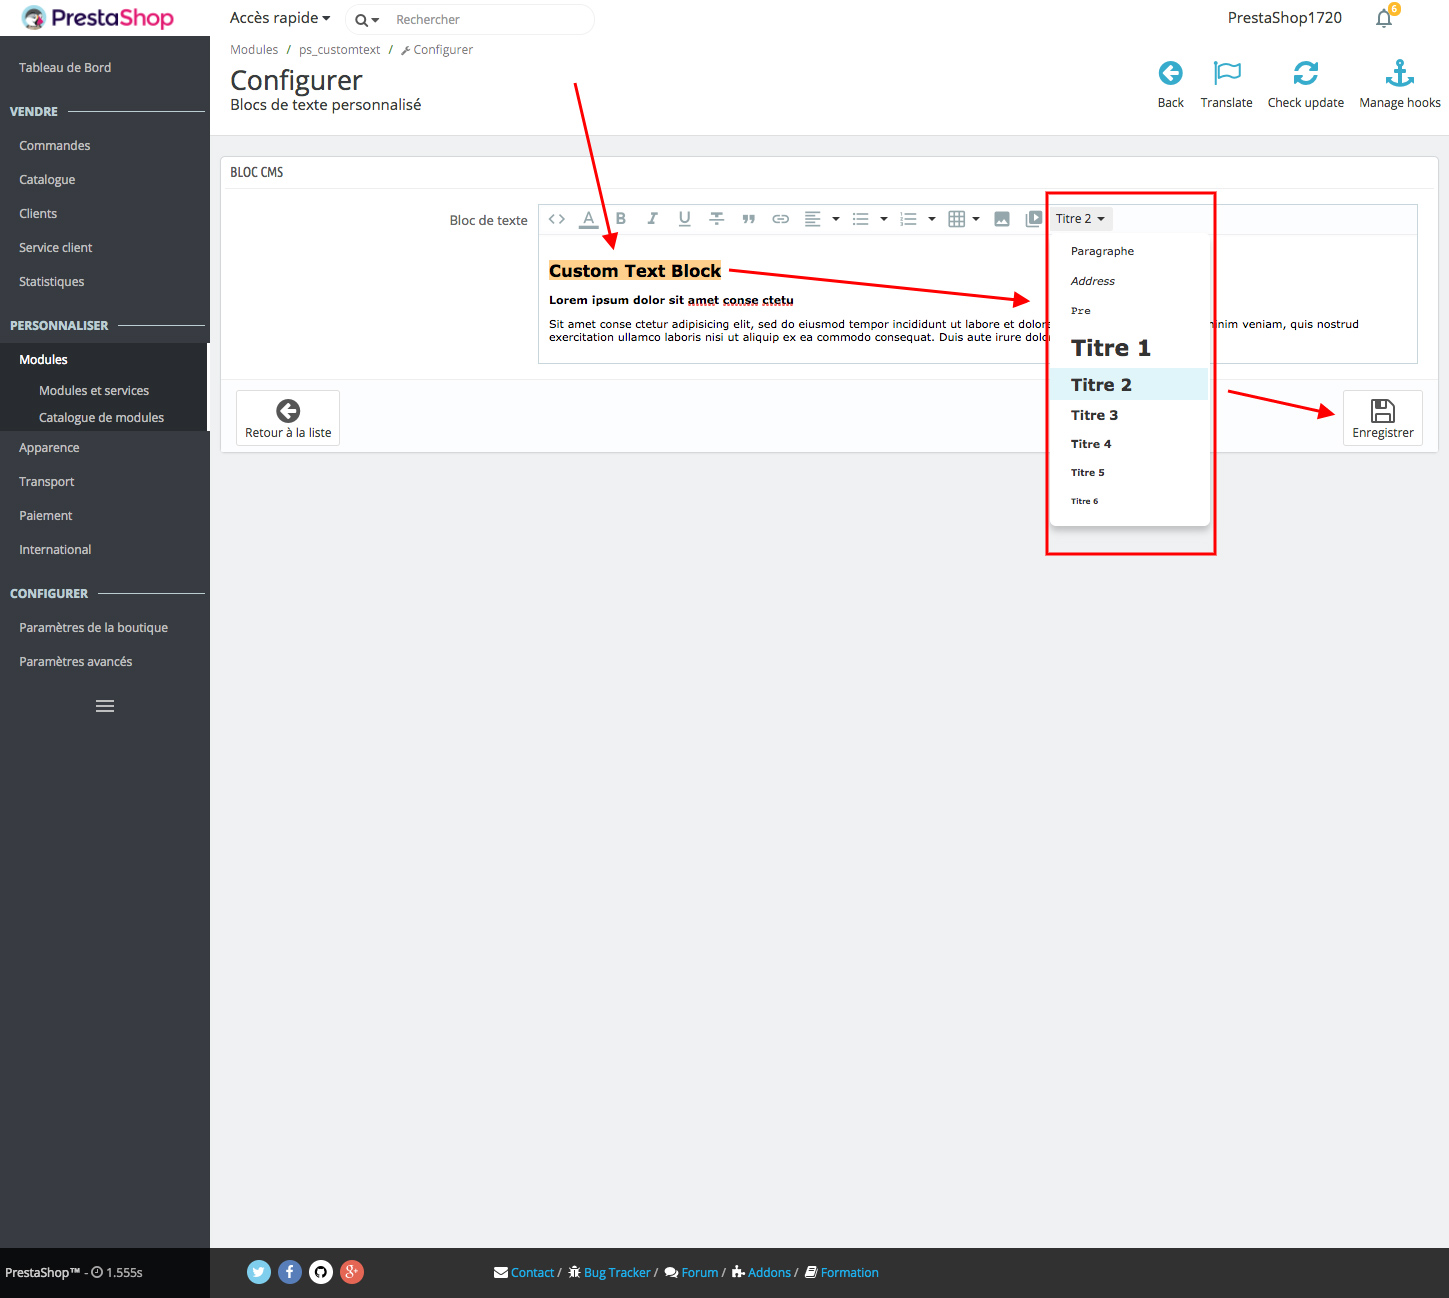Insert a blockquote using the quote icon
This screenshot has height=1298, width=1449.
point(748,219)
